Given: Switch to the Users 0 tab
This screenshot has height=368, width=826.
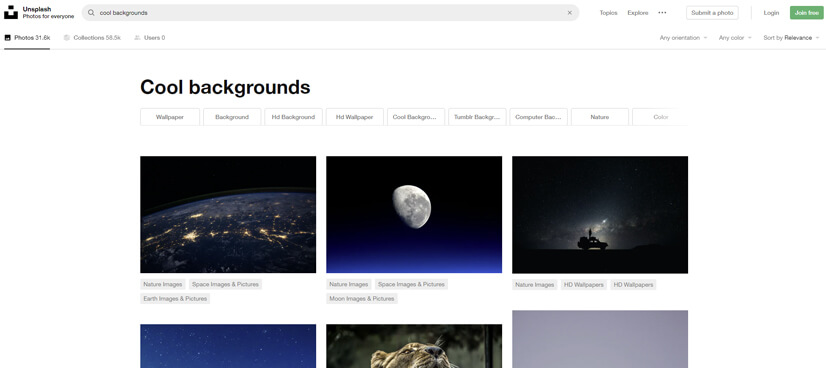Looking at the screenshot, I should pyautogui.click(x=150, y=38).
